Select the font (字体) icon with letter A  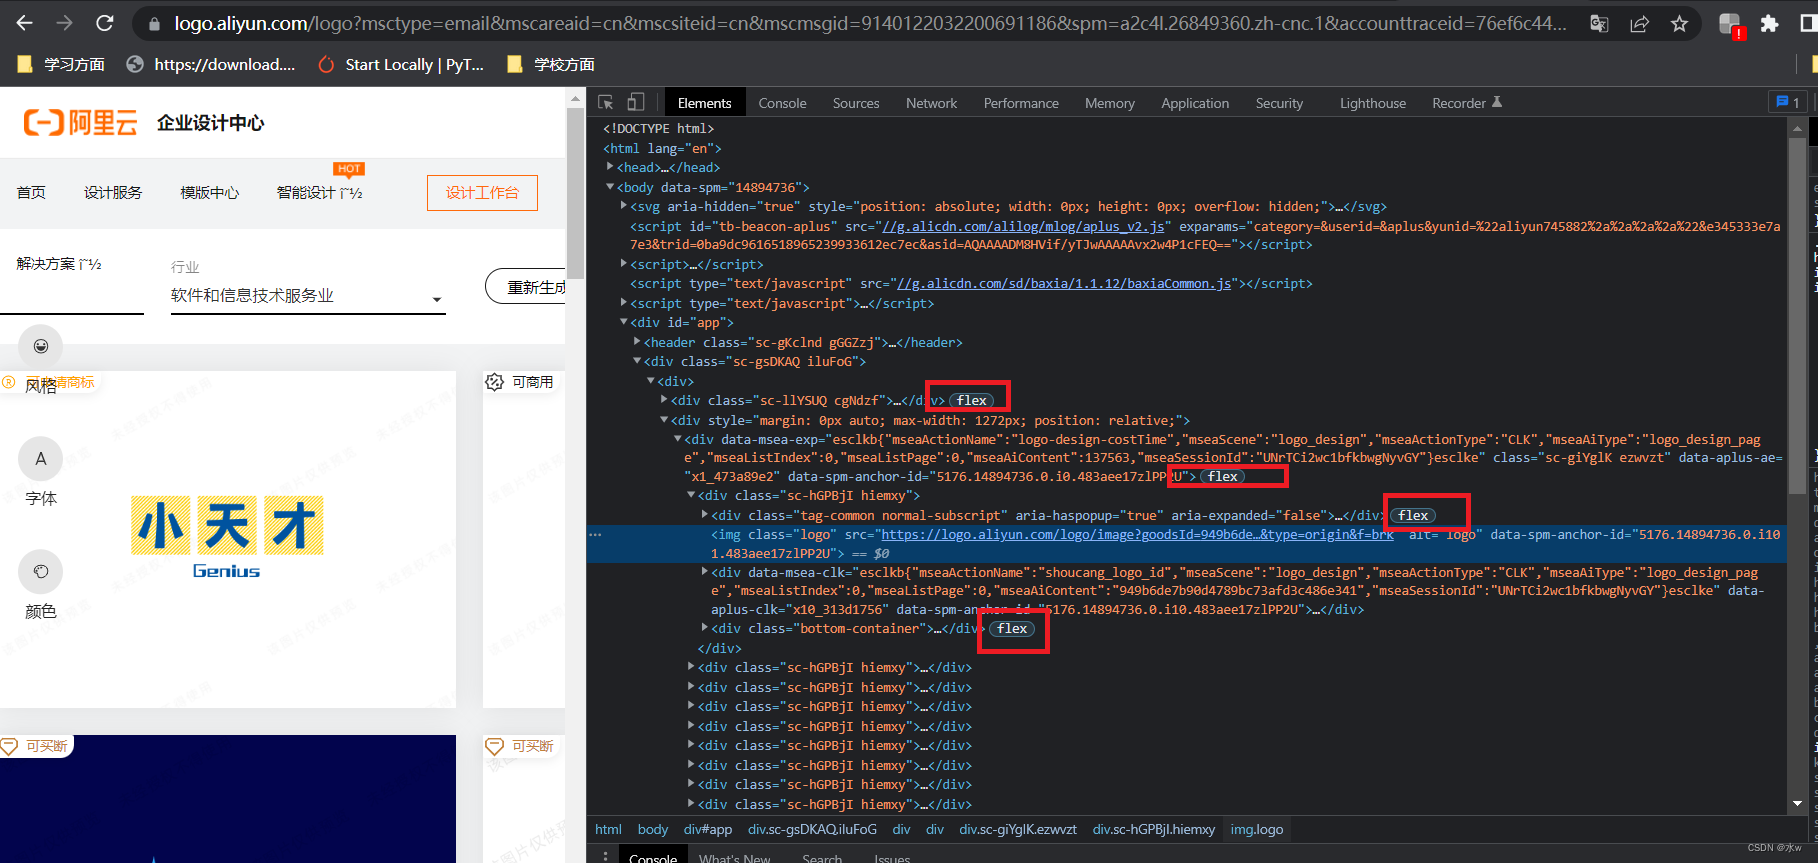click(x=41, y=459)
